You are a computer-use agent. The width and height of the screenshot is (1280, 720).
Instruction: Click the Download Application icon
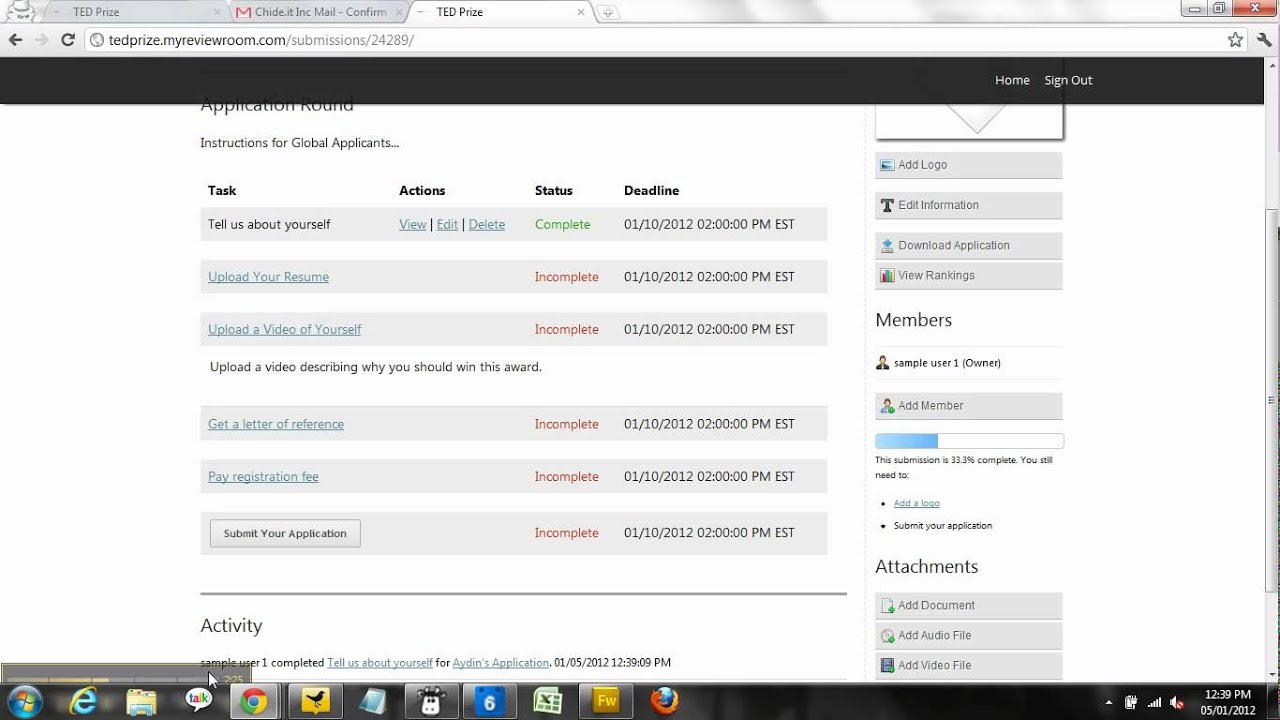(x=886, y=245)
